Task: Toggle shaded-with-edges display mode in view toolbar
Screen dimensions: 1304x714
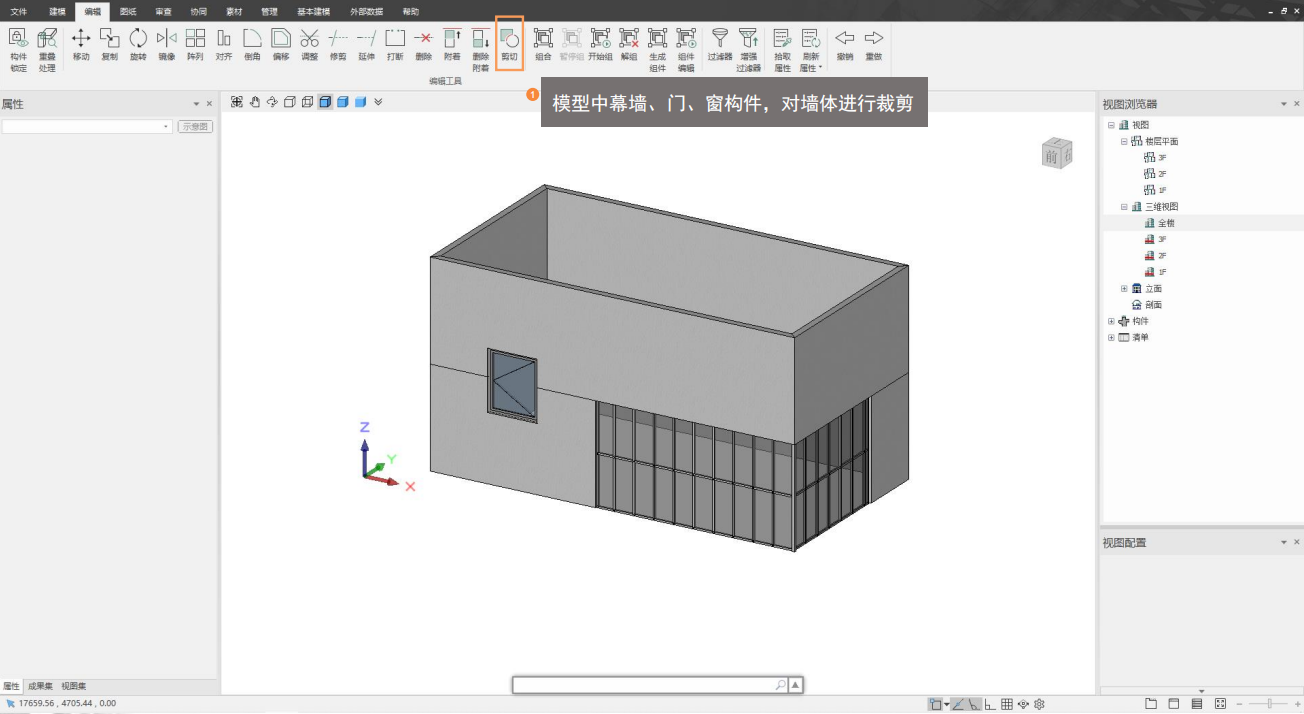Action: point(326,102)
